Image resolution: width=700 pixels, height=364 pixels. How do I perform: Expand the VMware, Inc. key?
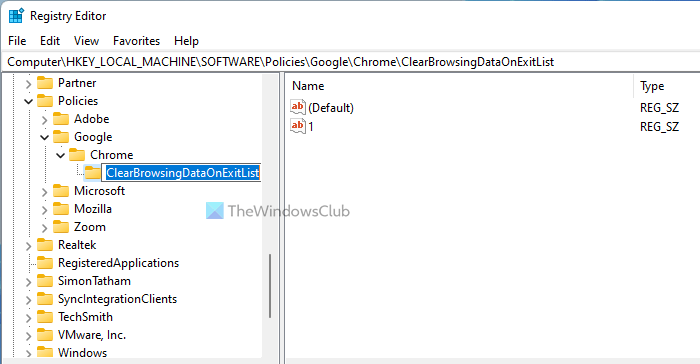pos(28,336)
